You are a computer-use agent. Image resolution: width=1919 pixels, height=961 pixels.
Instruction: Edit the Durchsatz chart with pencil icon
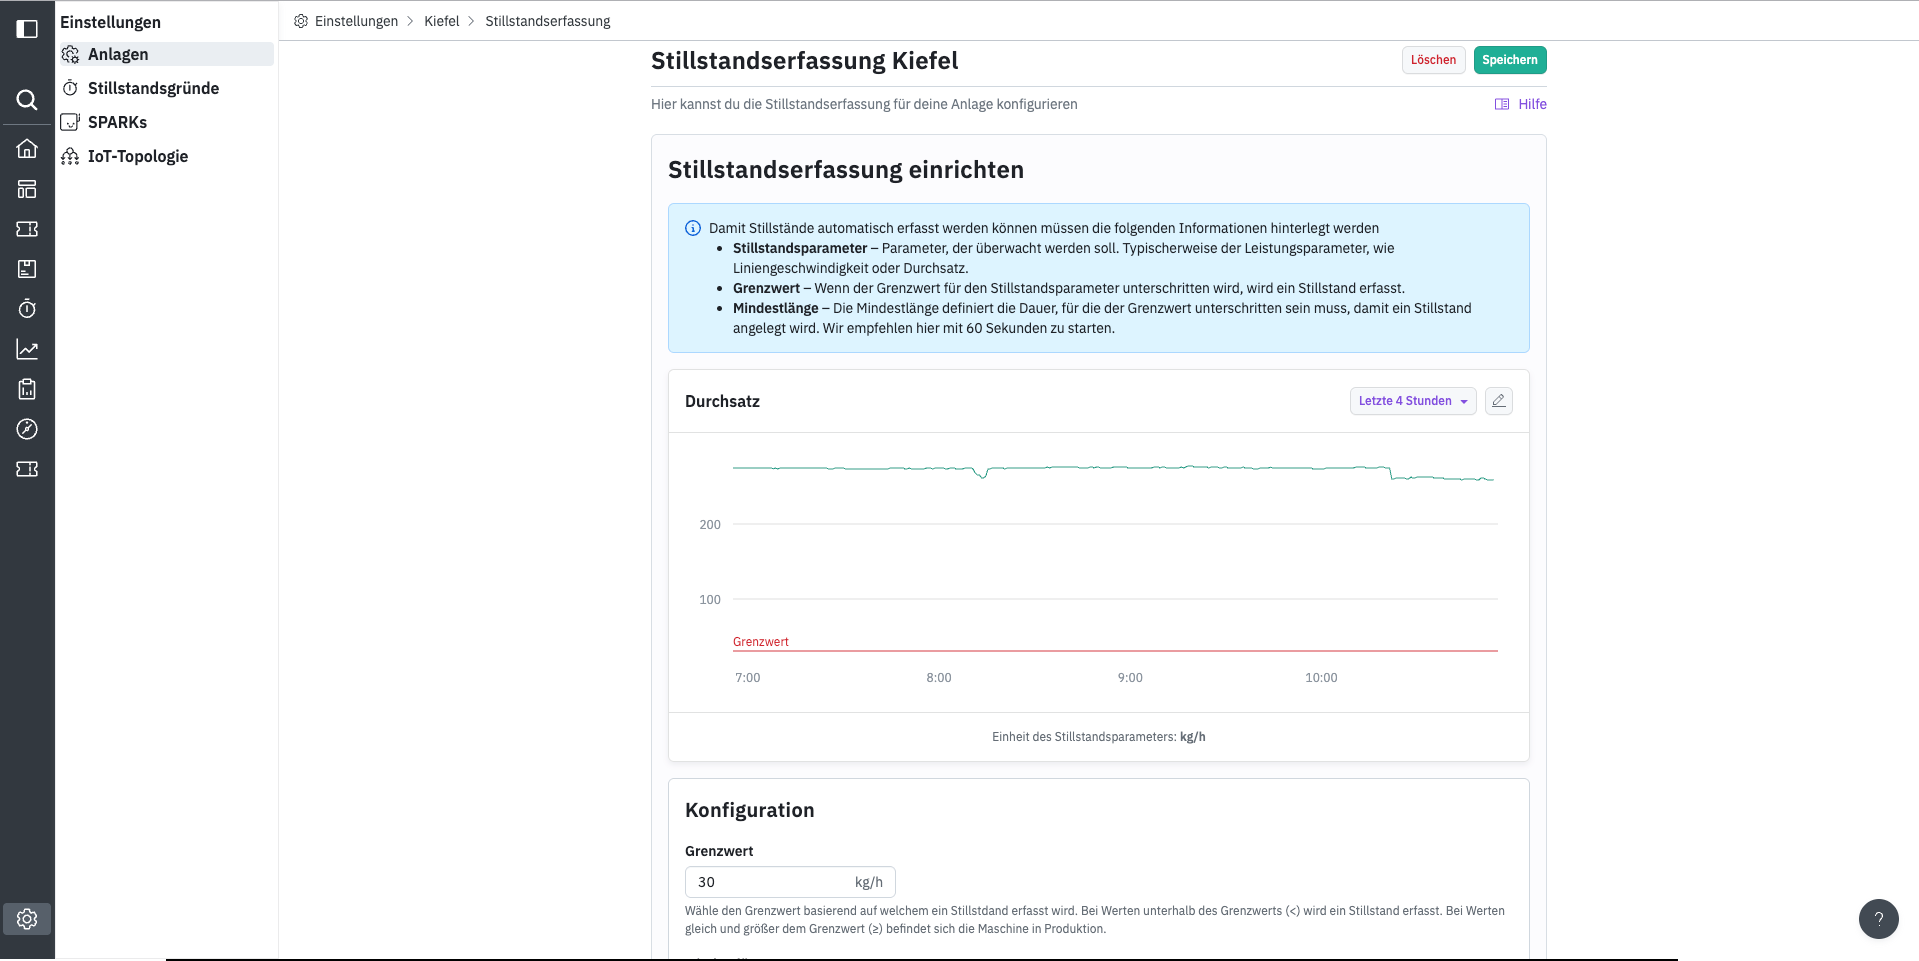[1498, 401]
